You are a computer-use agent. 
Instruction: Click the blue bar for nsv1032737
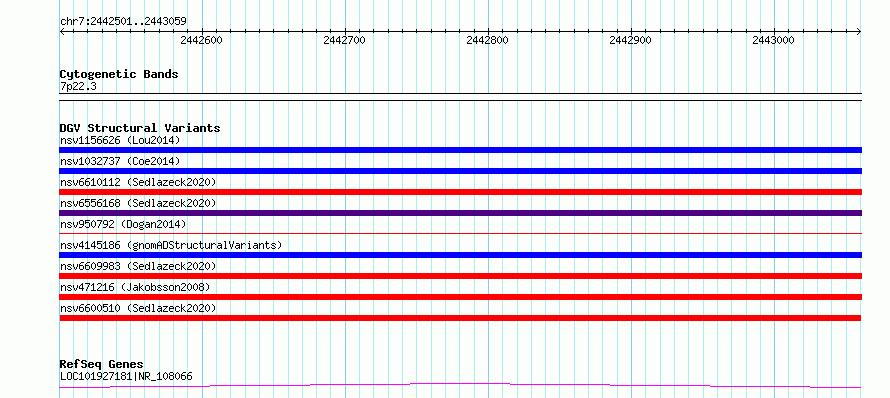tap(460, 171)
